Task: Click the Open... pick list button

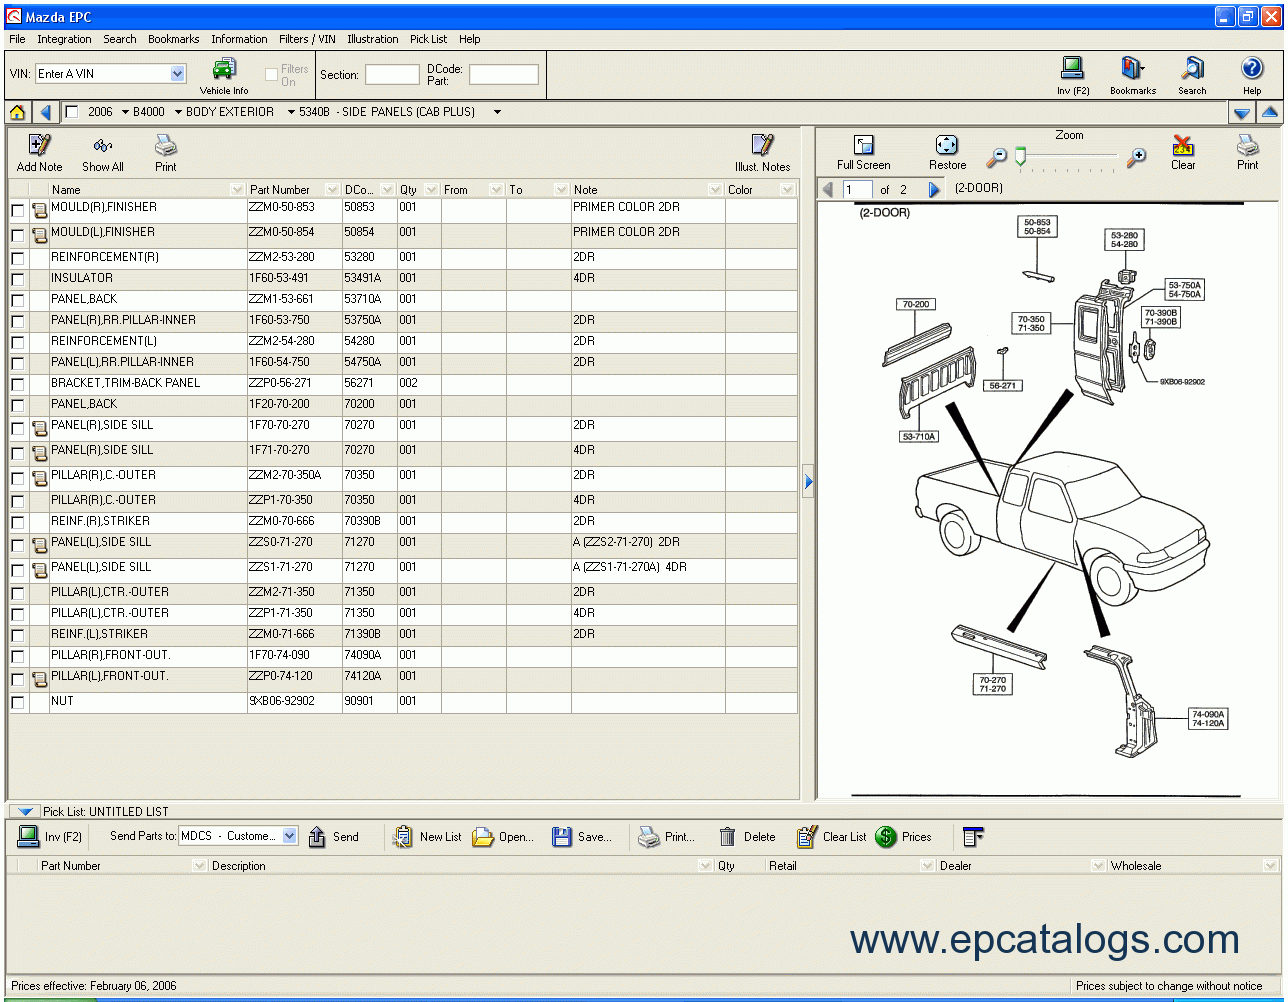Action: [x=504, y=837]
